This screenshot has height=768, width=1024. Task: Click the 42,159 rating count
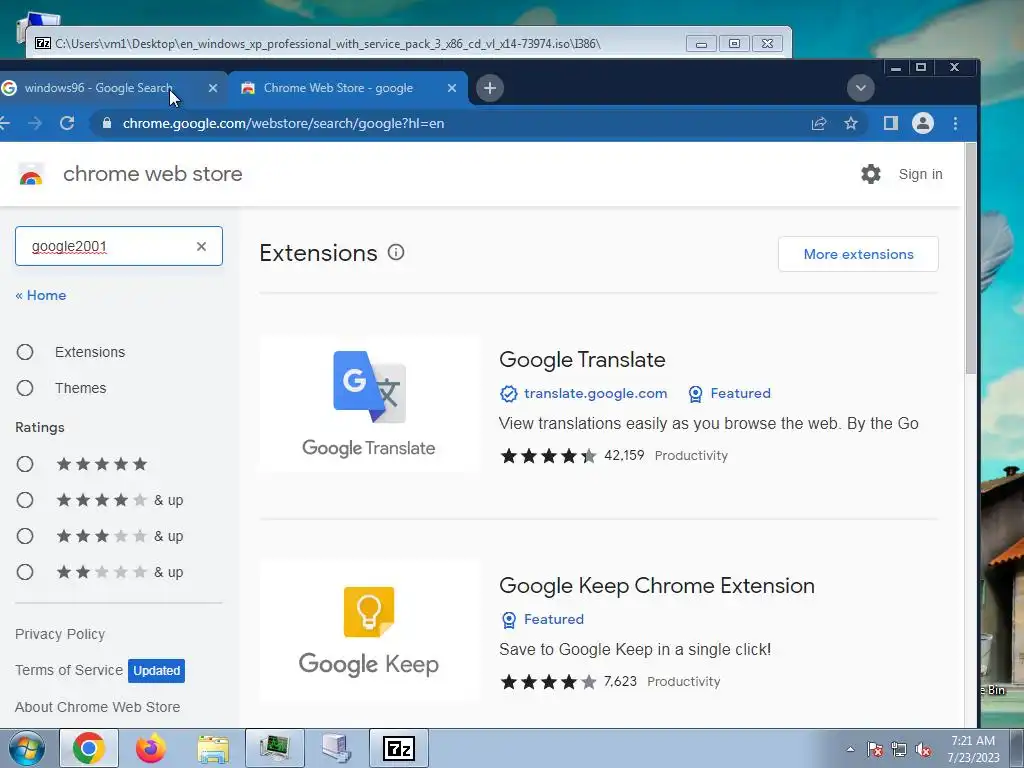point(624,455)
